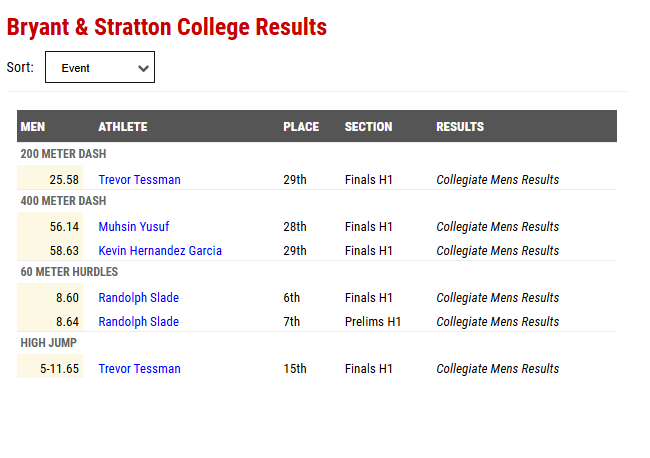The width and height of the screenshot is (650, 458).
Task: Click Collegiate Mens Results for Muhsin Yusuf
Action: point(497,227)
